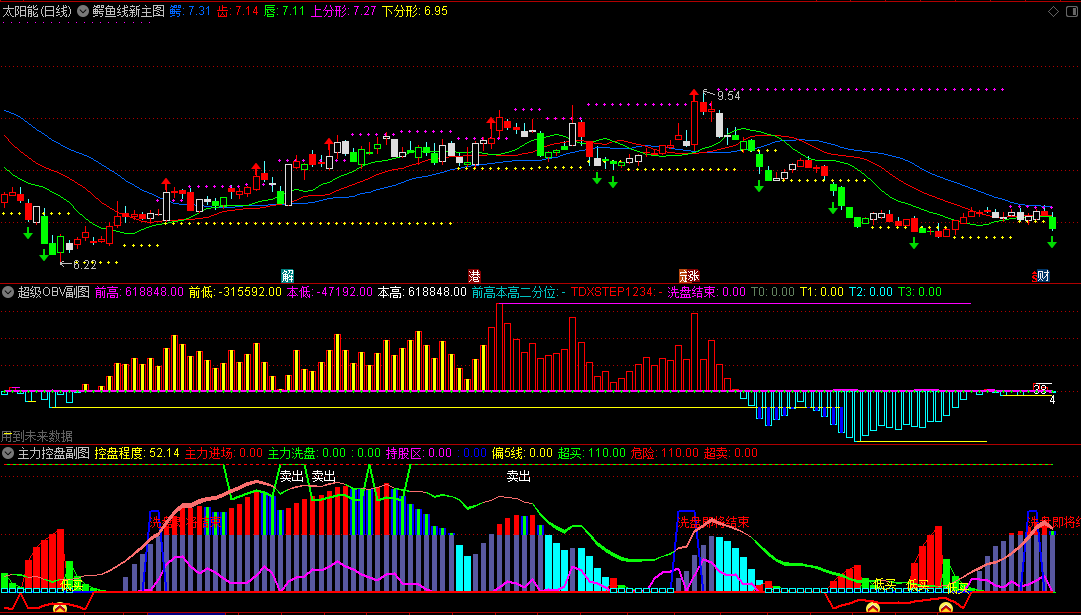Click the 6.22 low price label
Screen dimensions: 1081x615
(84, 265)
